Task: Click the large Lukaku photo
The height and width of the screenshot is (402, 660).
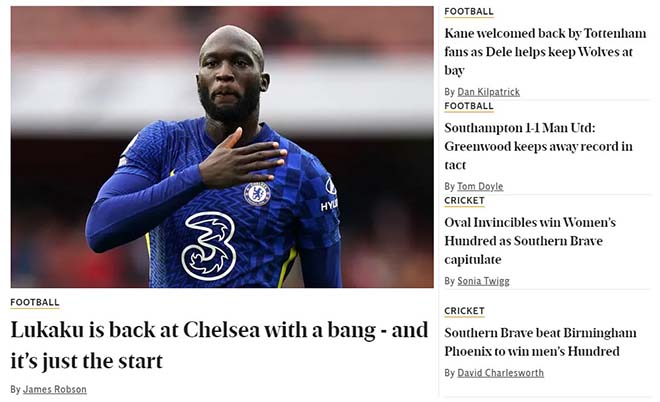Action: click(x=222, y=100)
